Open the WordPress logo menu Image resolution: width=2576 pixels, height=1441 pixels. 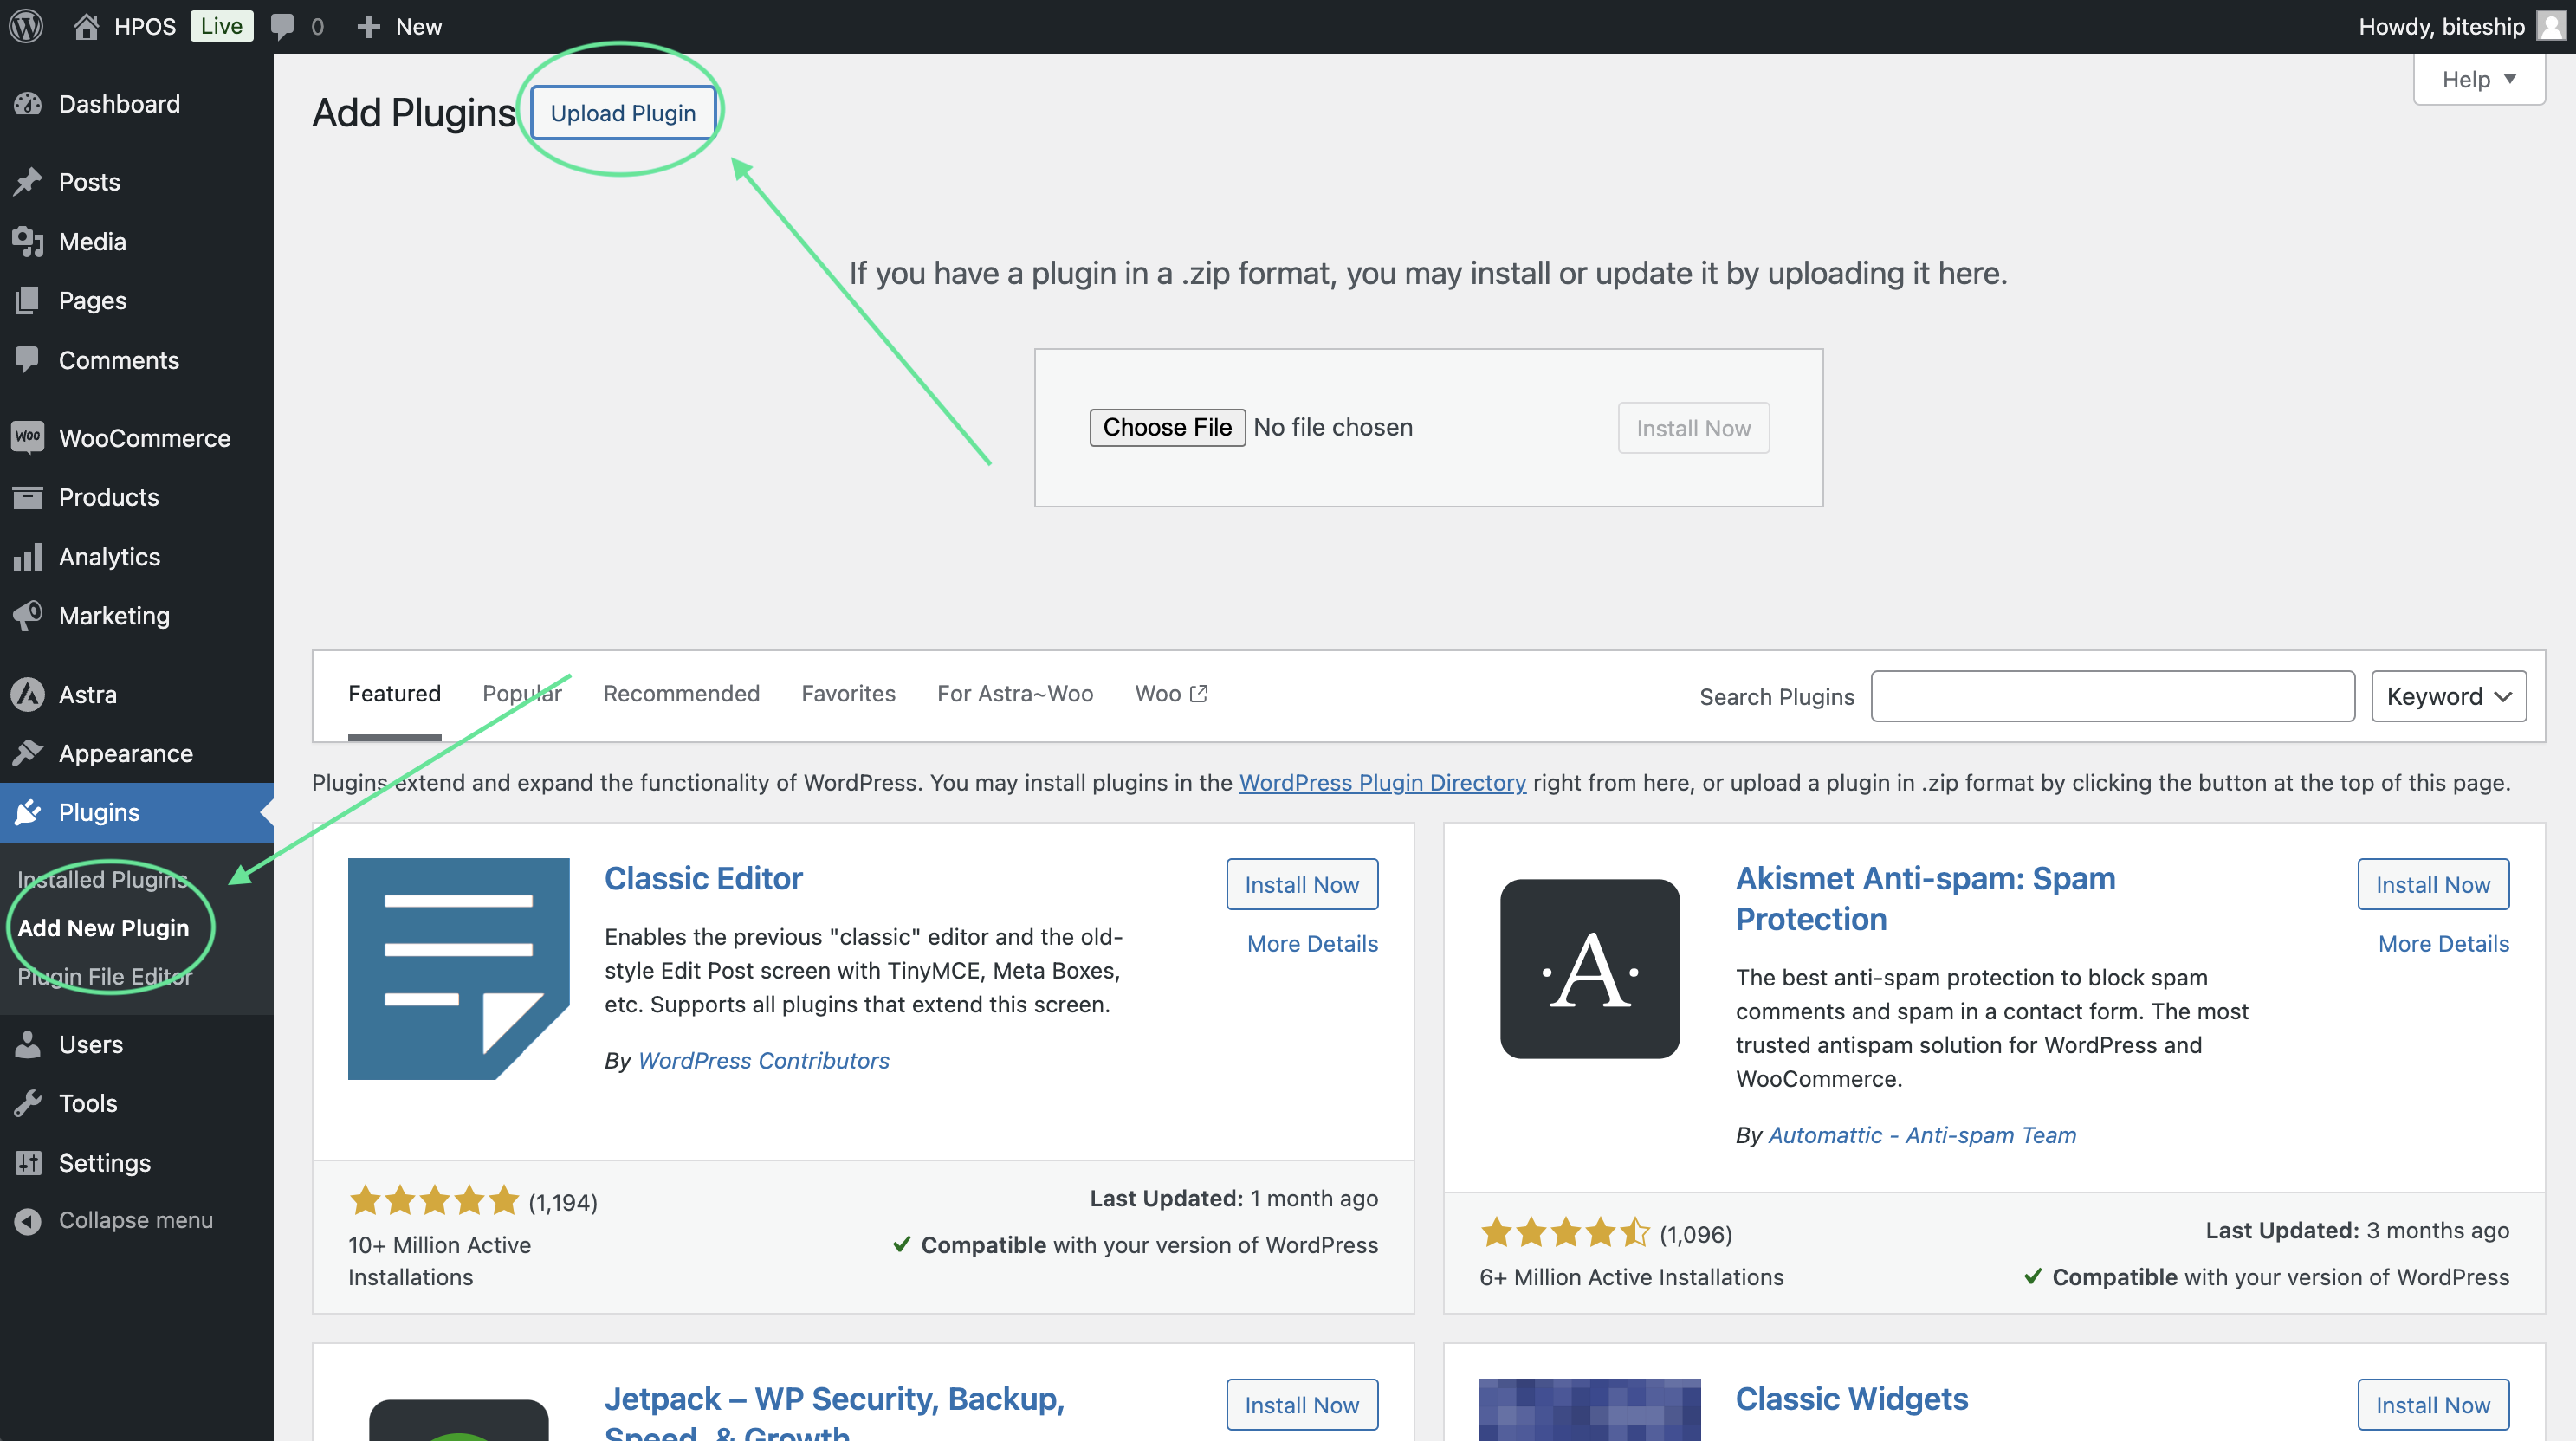tap(26, 26)
